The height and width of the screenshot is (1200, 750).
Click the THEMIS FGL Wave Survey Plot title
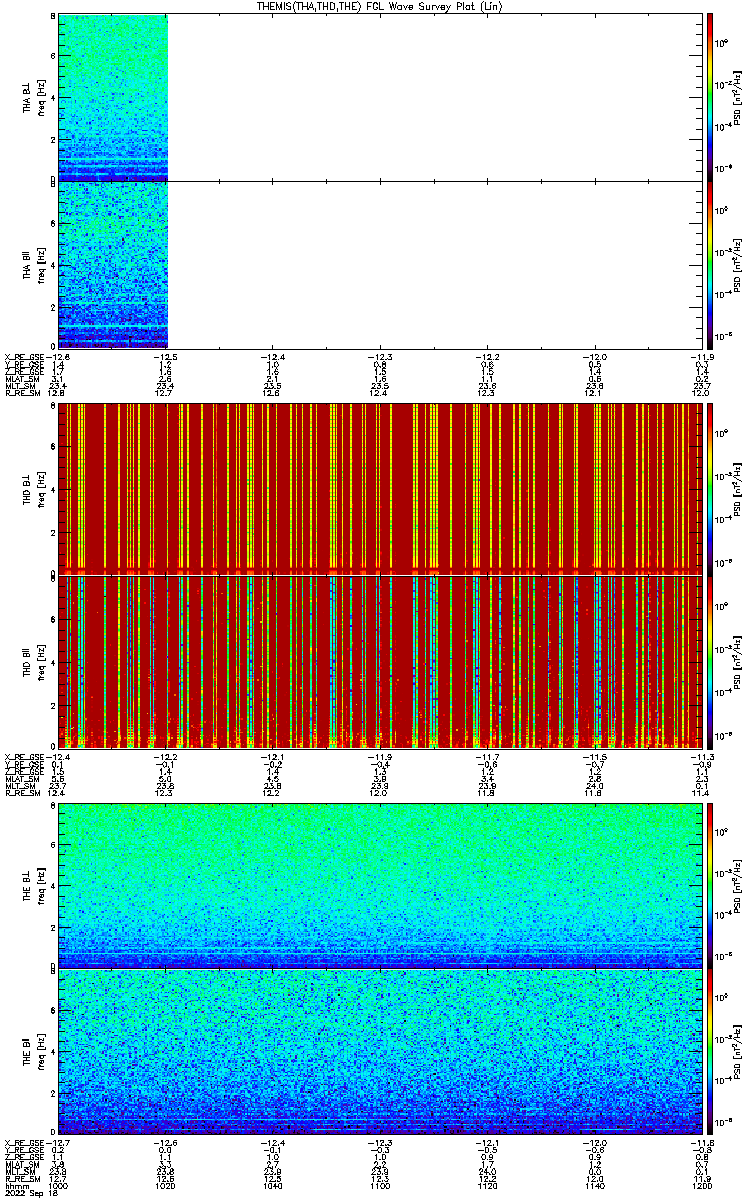(382, 6)
